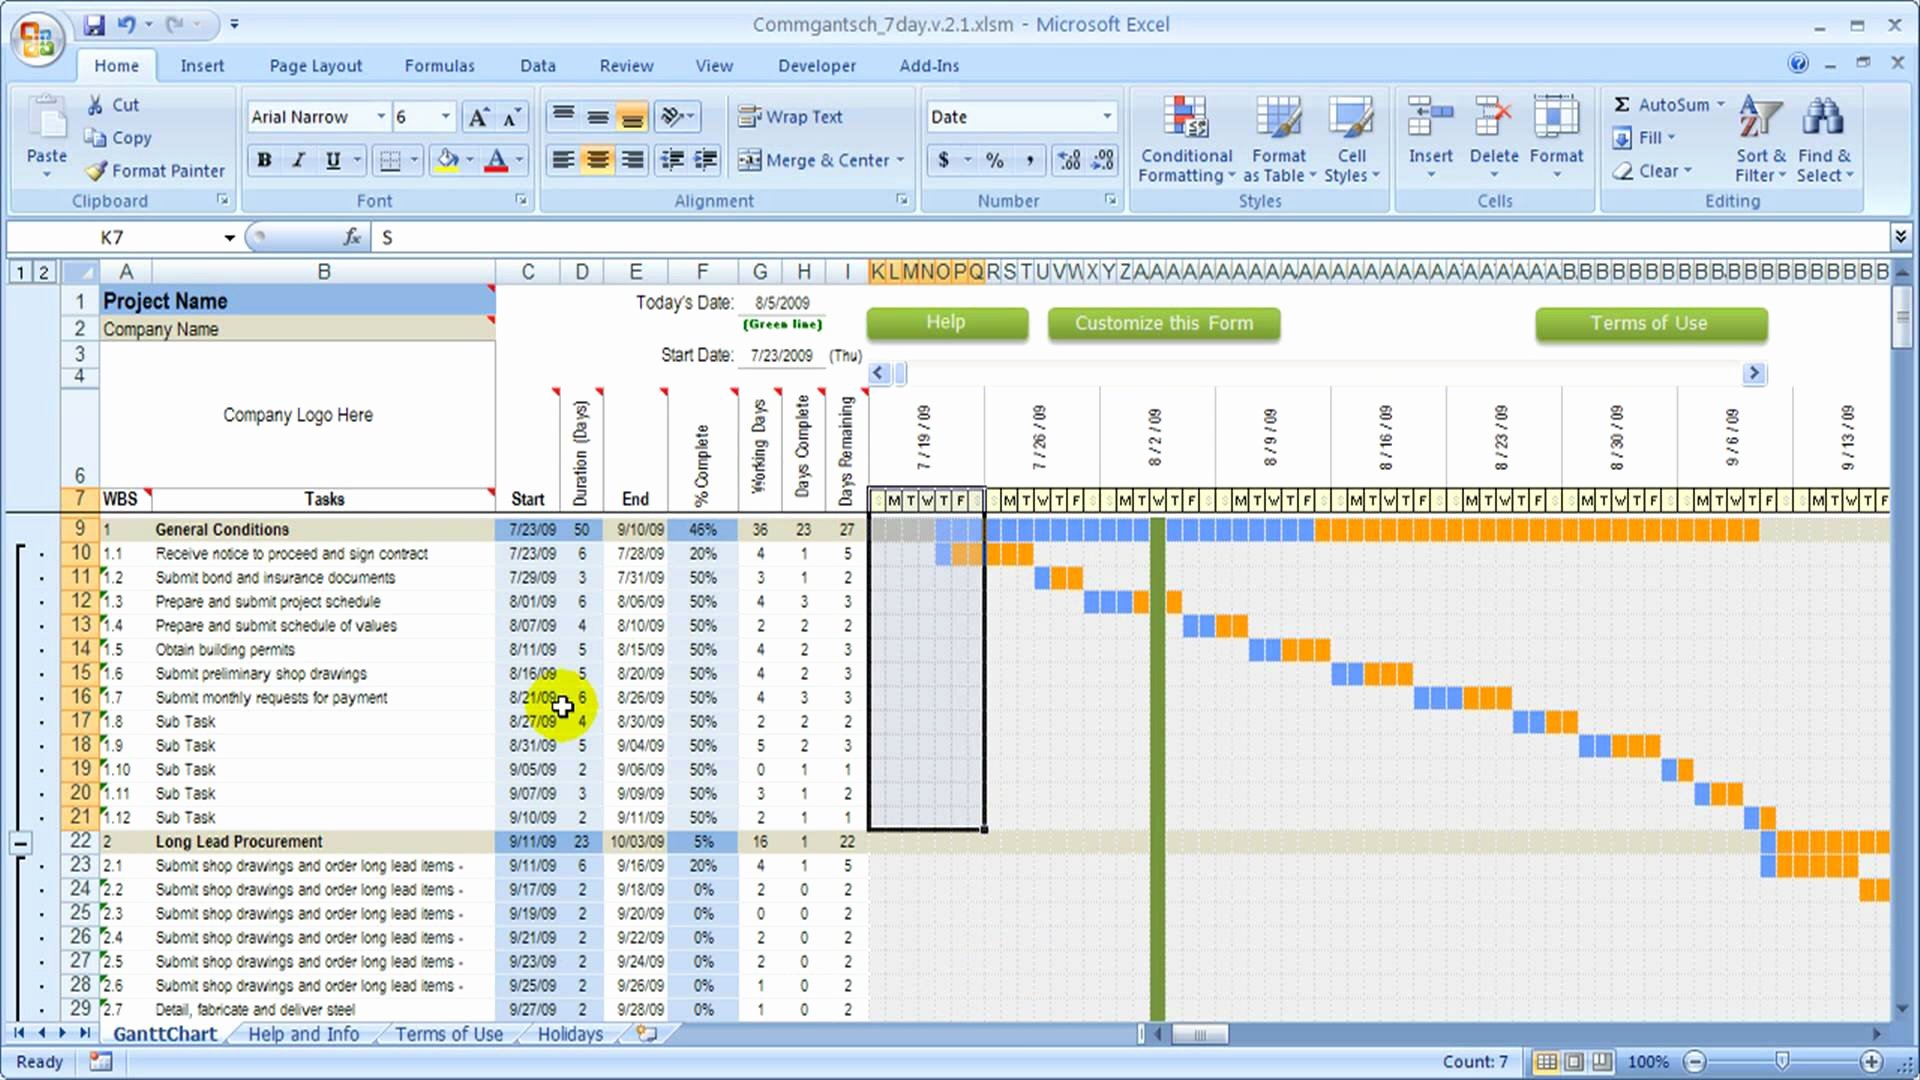Switch to Help and Info sheet

(303, 1034)
